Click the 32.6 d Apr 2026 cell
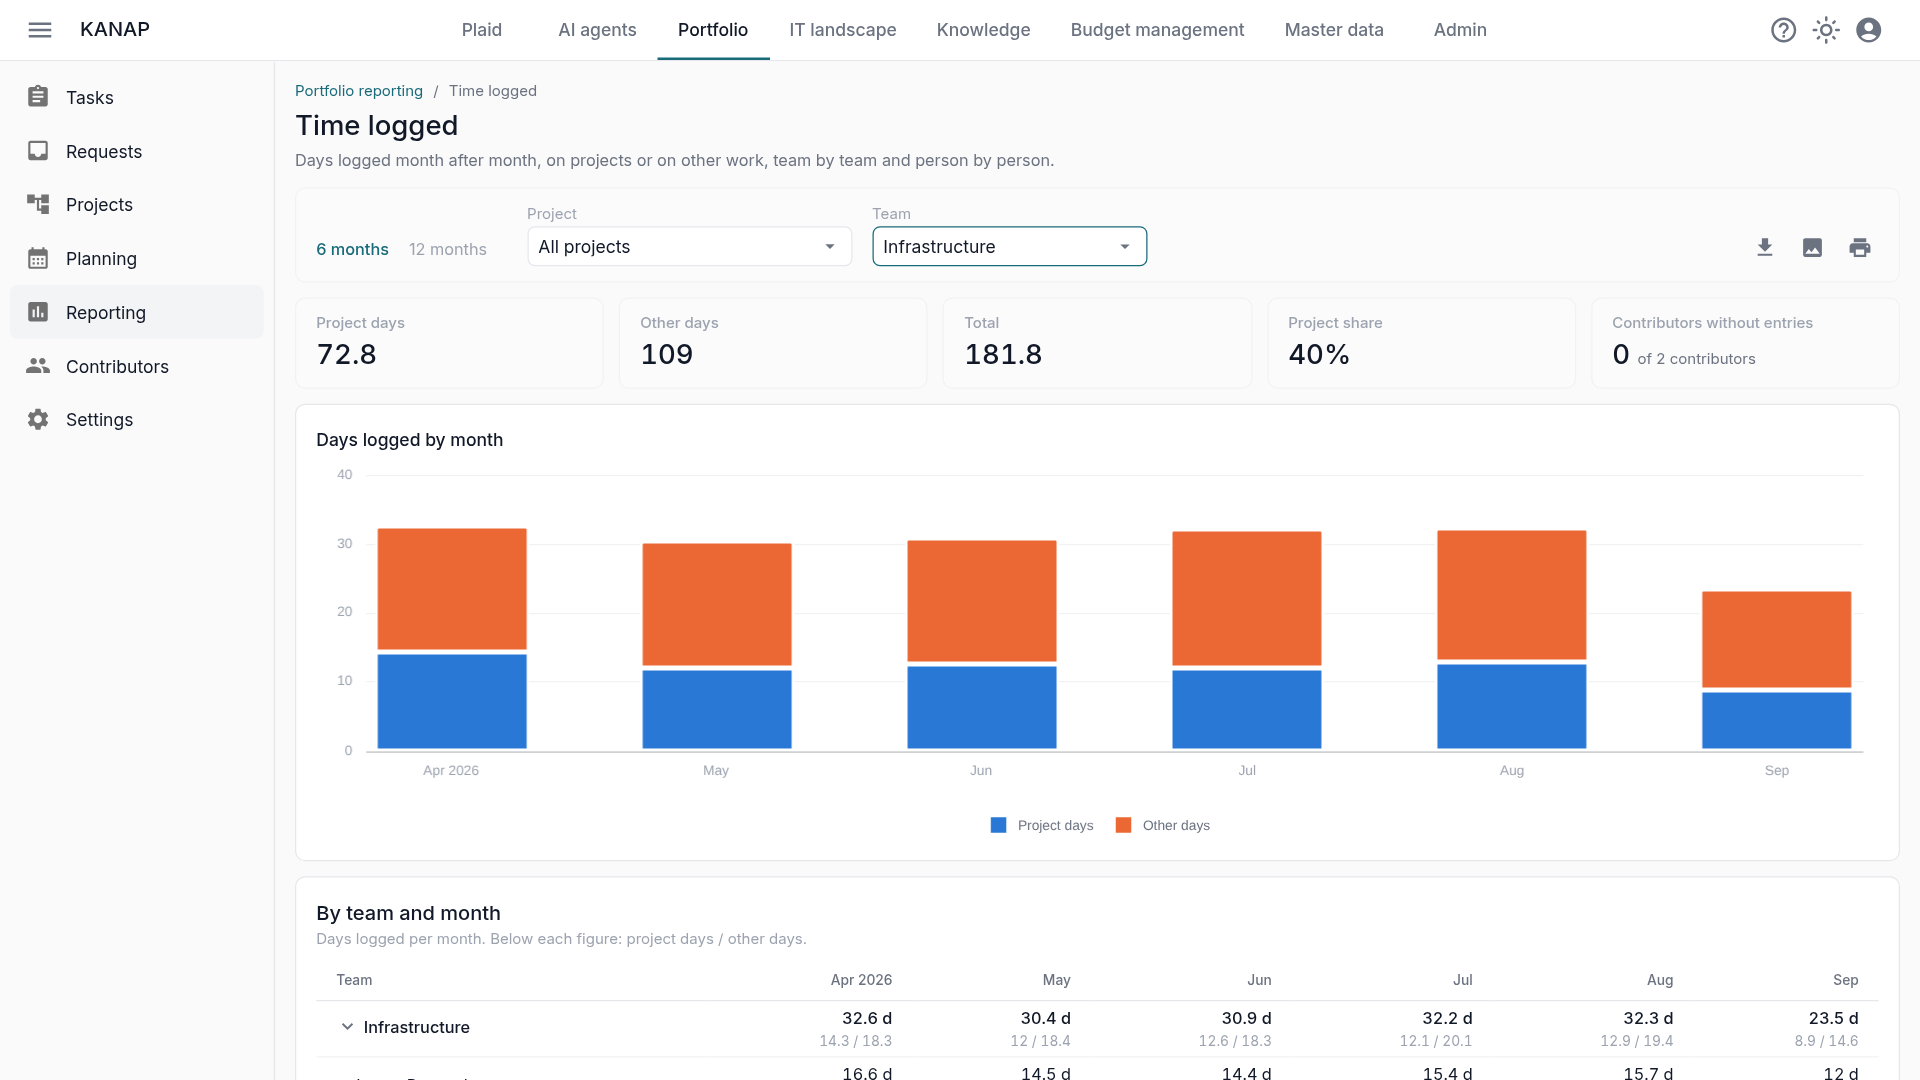 click(x=866, y=1018)
